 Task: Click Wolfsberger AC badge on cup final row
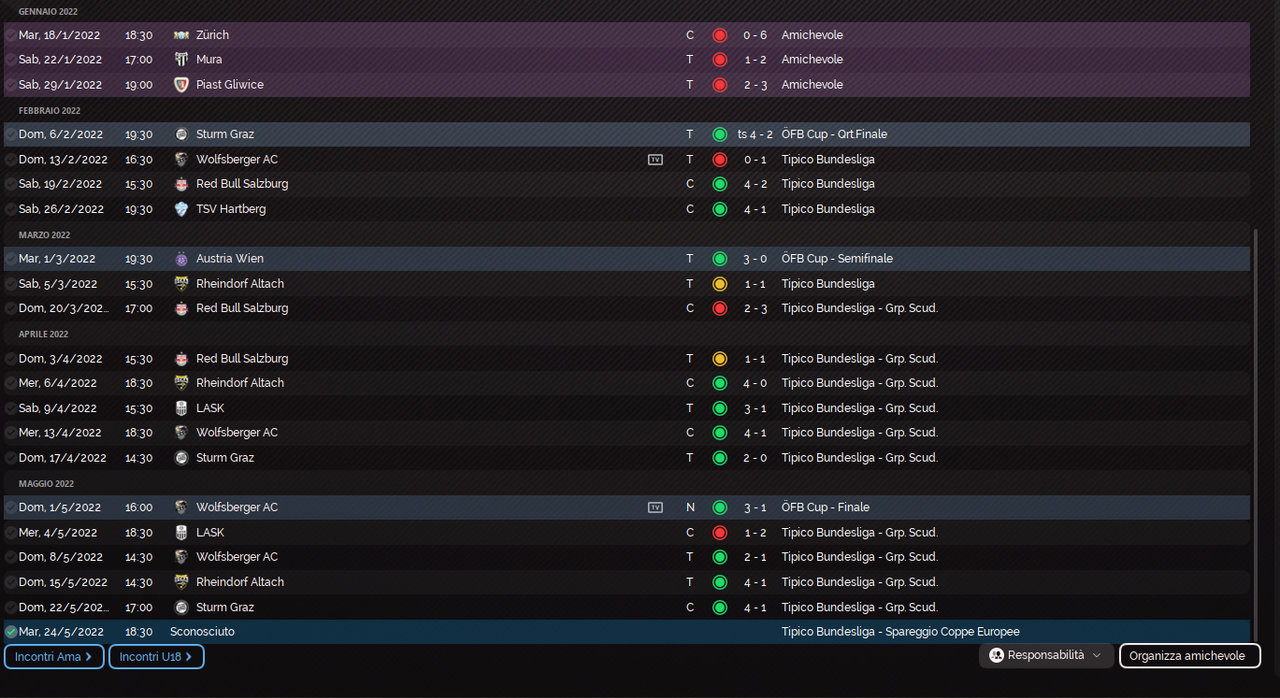click(181, 507)
